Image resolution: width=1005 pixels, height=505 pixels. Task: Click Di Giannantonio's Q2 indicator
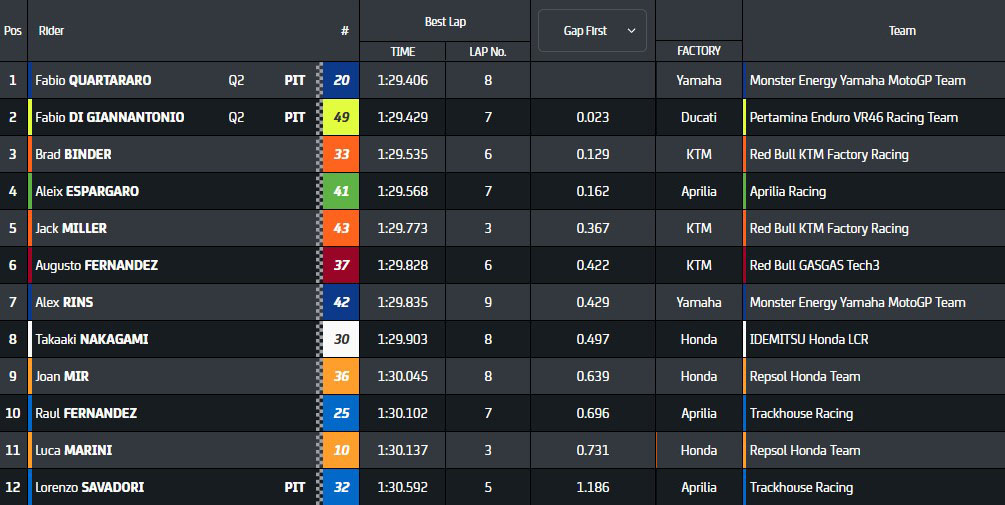point(237,117)
